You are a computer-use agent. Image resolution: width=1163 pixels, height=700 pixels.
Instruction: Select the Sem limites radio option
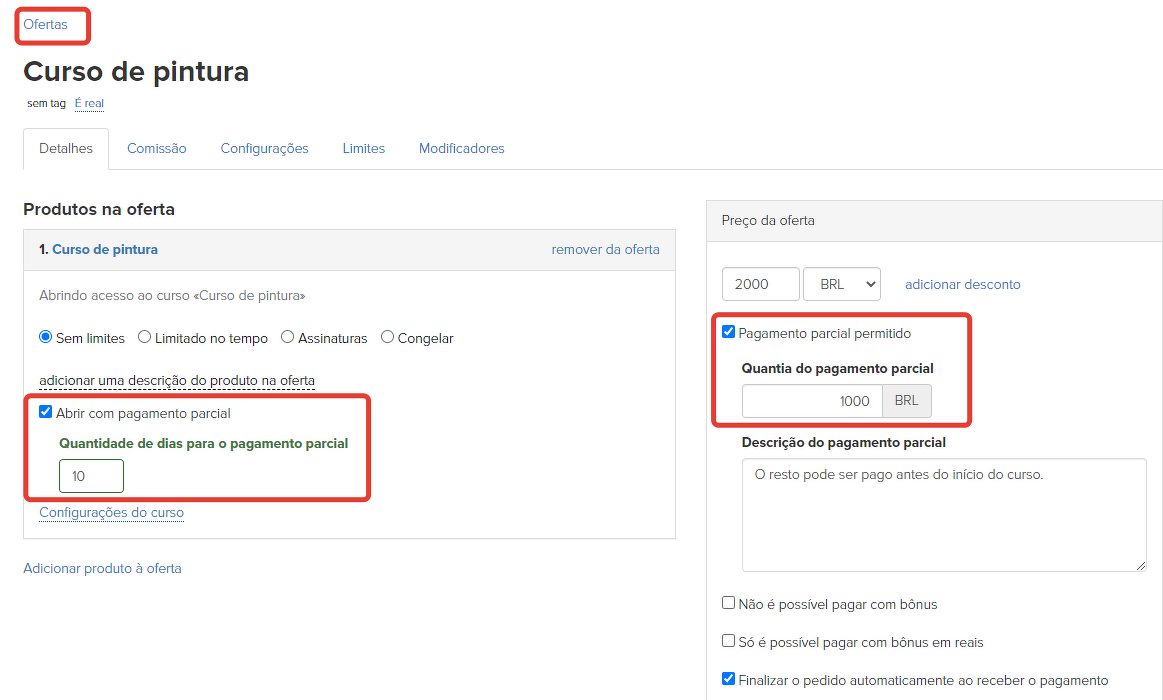[x=45, y=338]
